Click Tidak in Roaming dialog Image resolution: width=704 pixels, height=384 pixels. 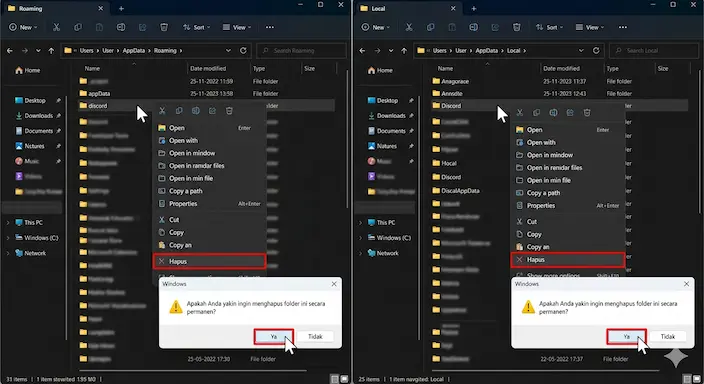(x=315, y=336)
